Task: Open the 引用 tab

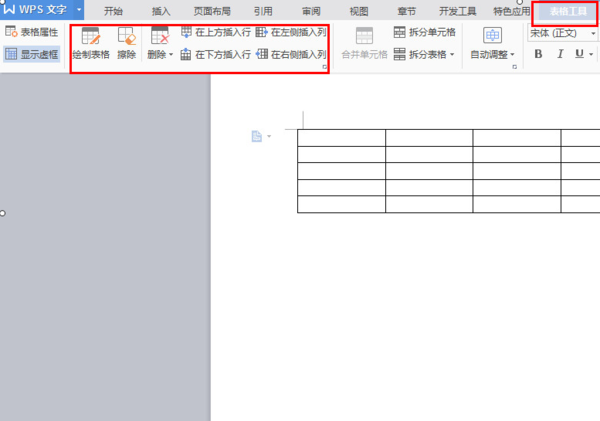Action: (x=263, y=11)
